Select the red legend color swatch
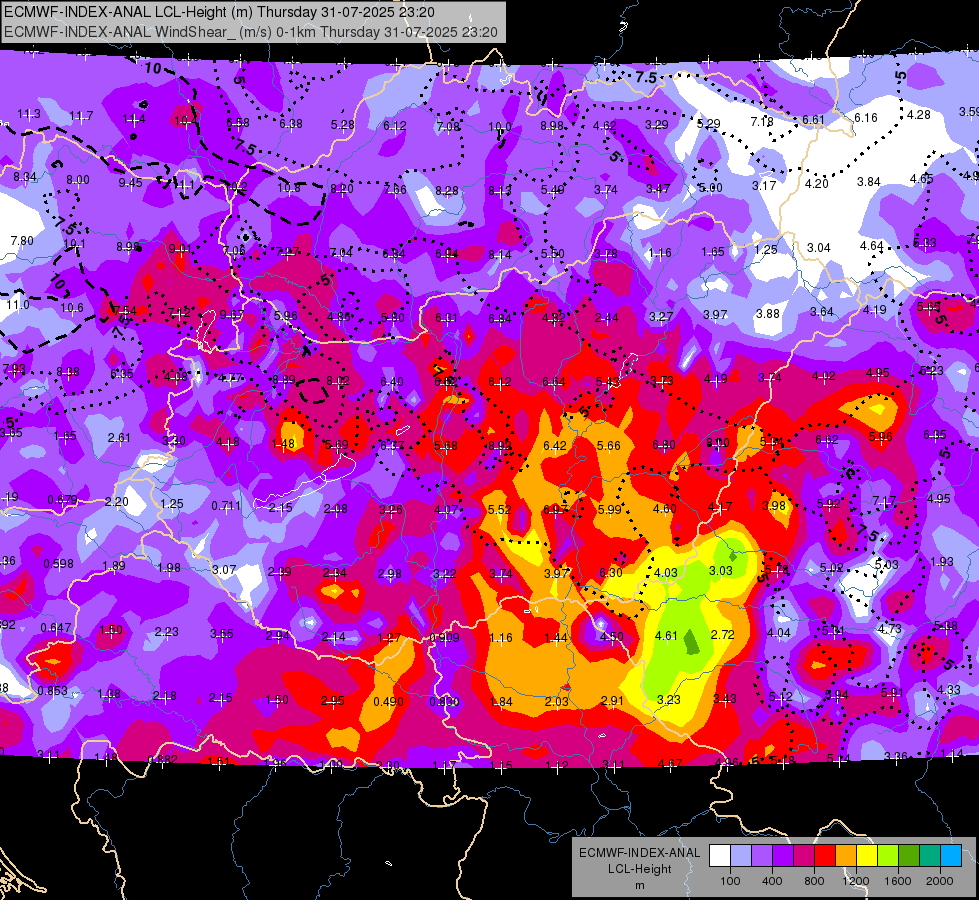Screen dimensions: 979x900 [825, 856]
